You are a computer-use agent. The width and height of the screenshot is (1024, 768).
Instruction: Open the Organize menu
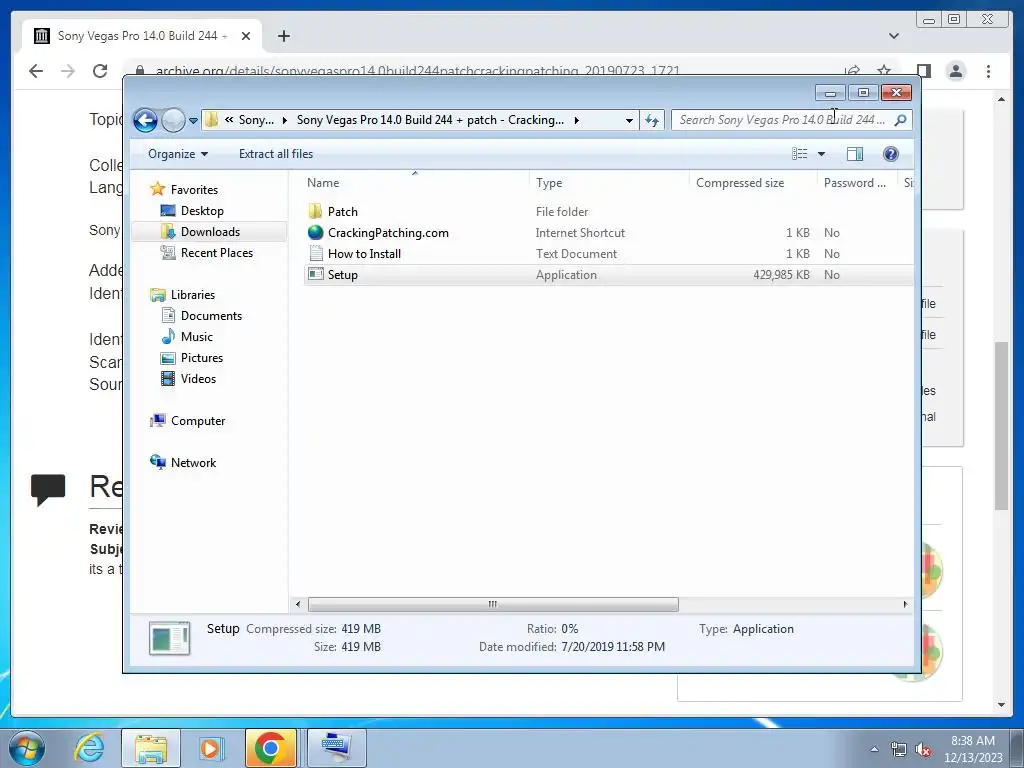pos(178,154)
